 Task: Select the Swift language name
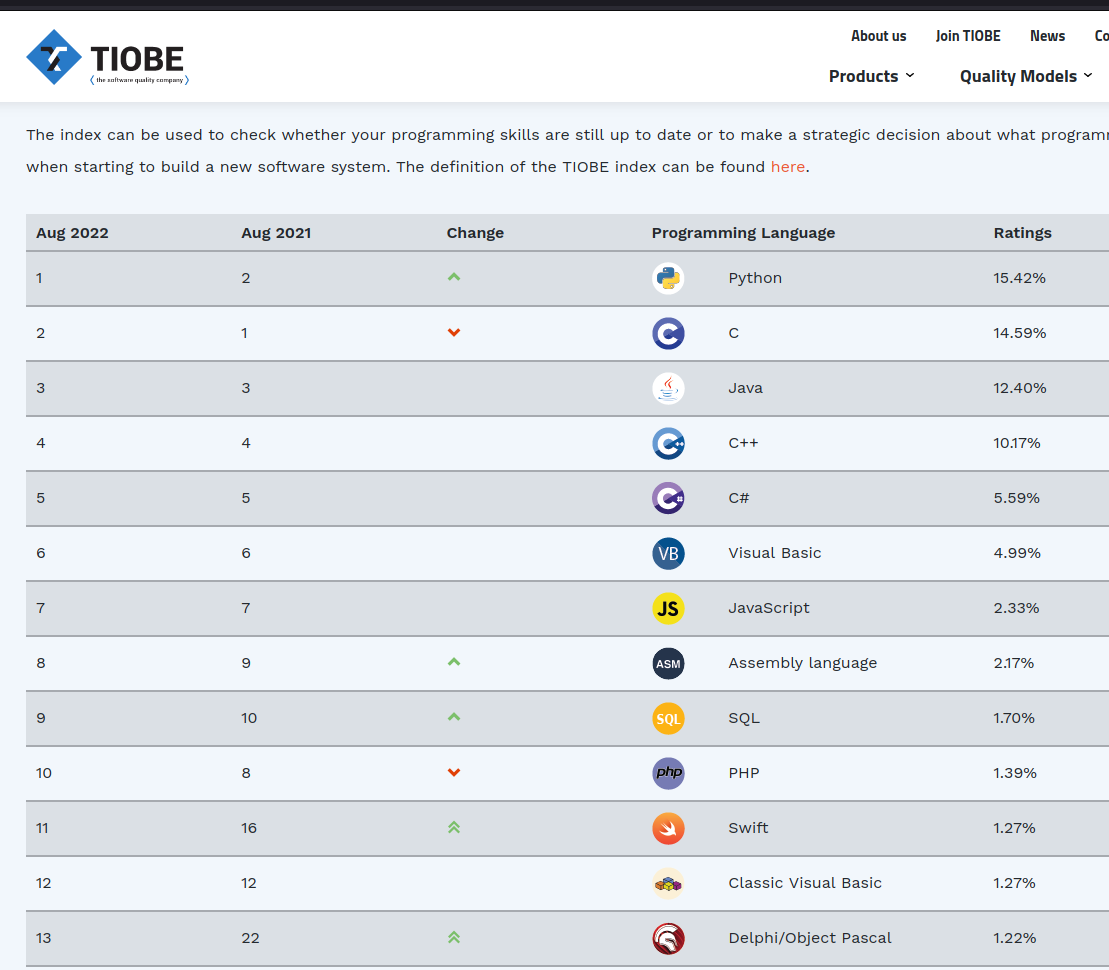748,828
